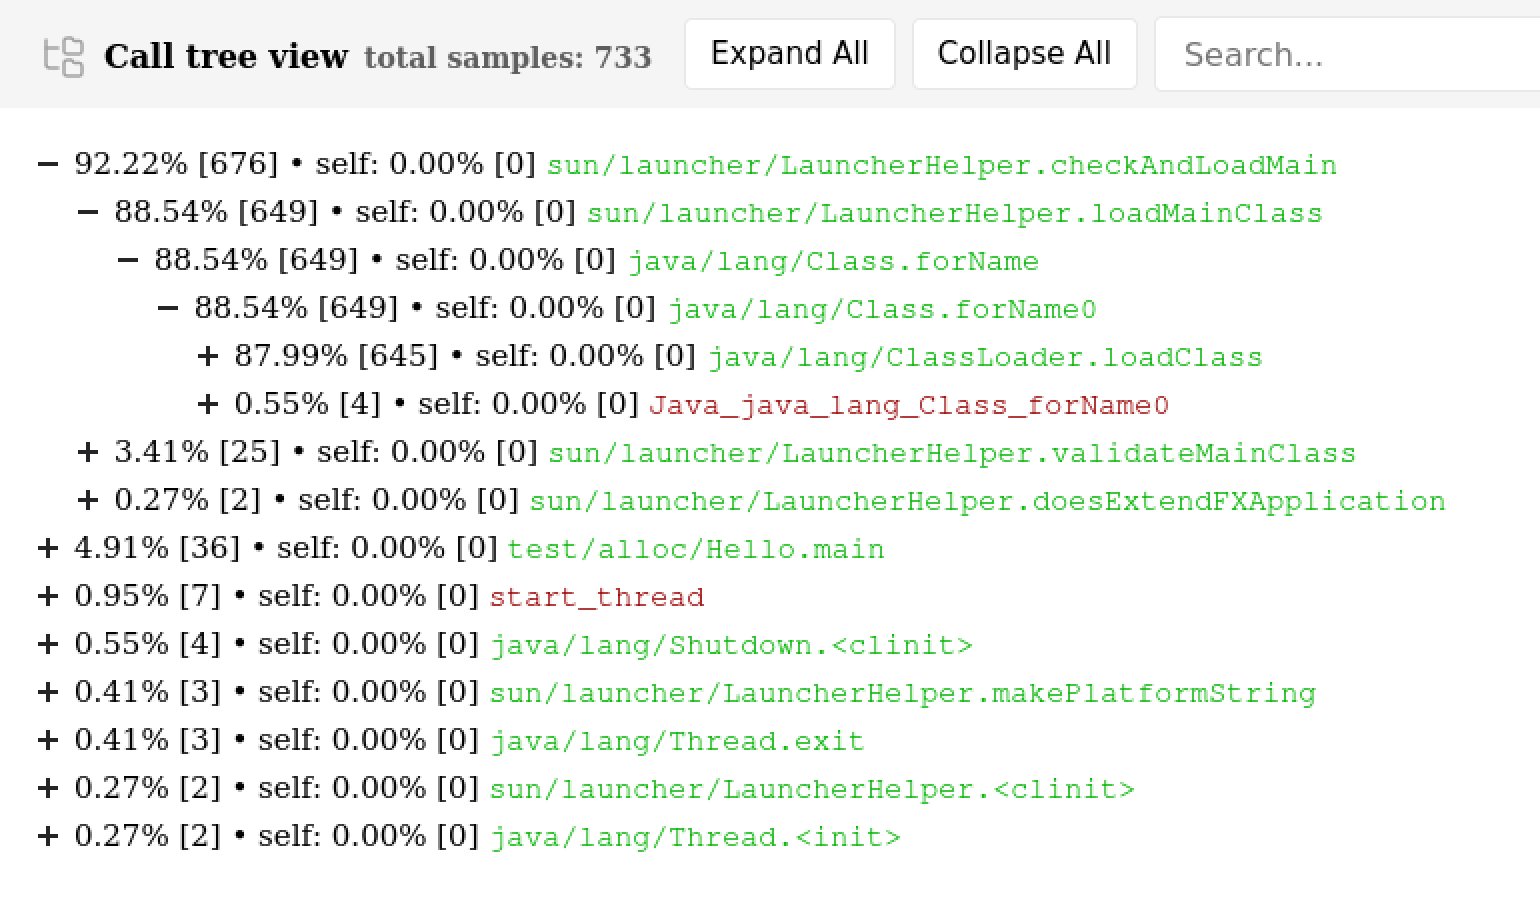Screen dimensions: 1540x920
Task: Expand the LauncherHelper.<clinit> node
Action: [x=48, y=788]
